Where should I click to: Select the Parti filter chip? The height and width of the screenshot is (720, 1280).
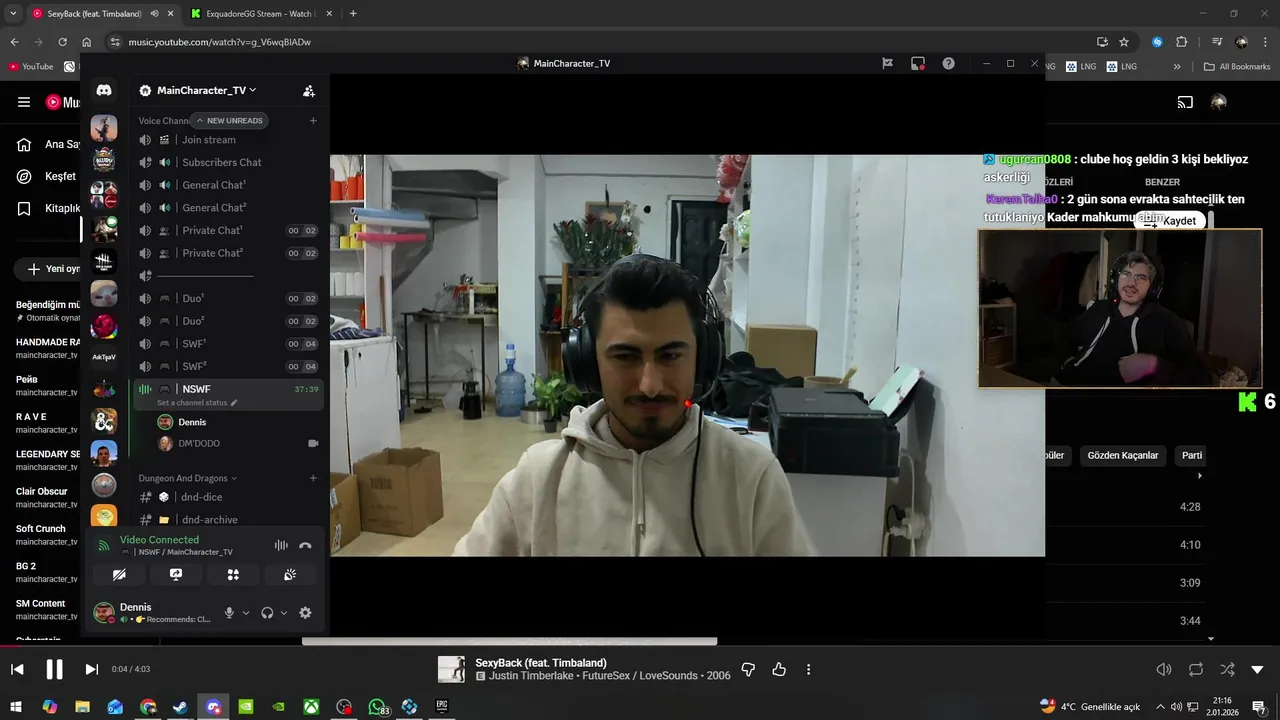[1191, 455]
